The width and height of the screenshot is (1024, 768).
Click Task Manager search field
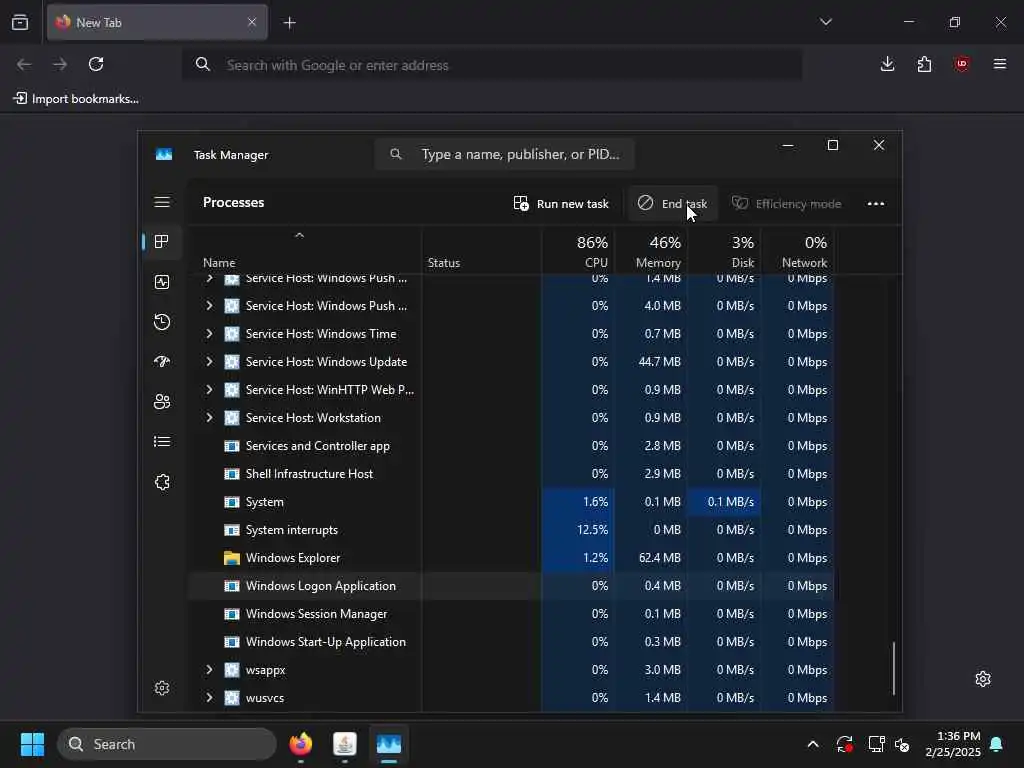[x=504, y=154]
